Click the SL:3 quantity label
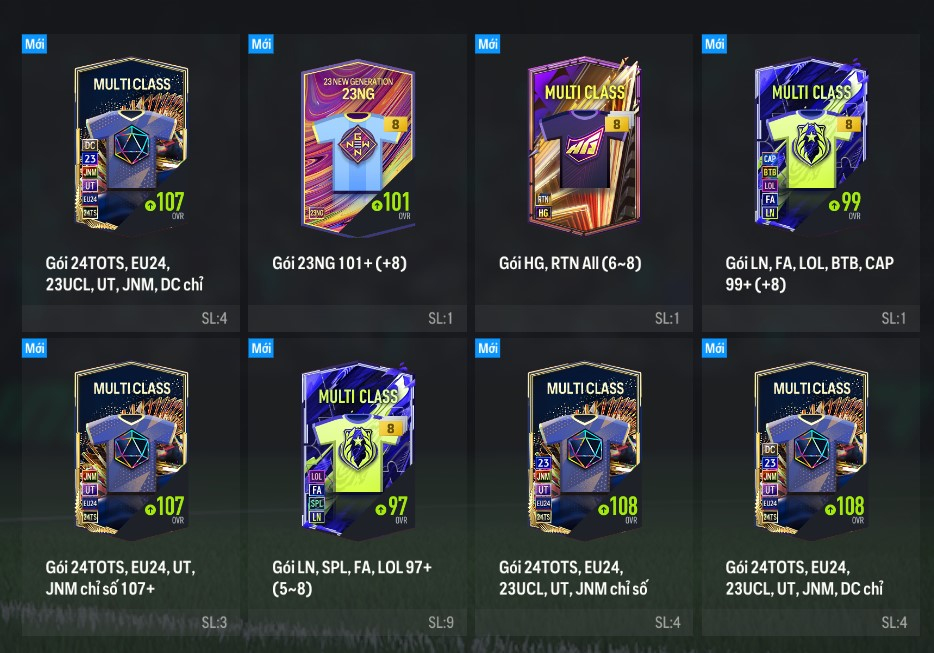Screen dimensions: 934x653 [x=214, y=623]
